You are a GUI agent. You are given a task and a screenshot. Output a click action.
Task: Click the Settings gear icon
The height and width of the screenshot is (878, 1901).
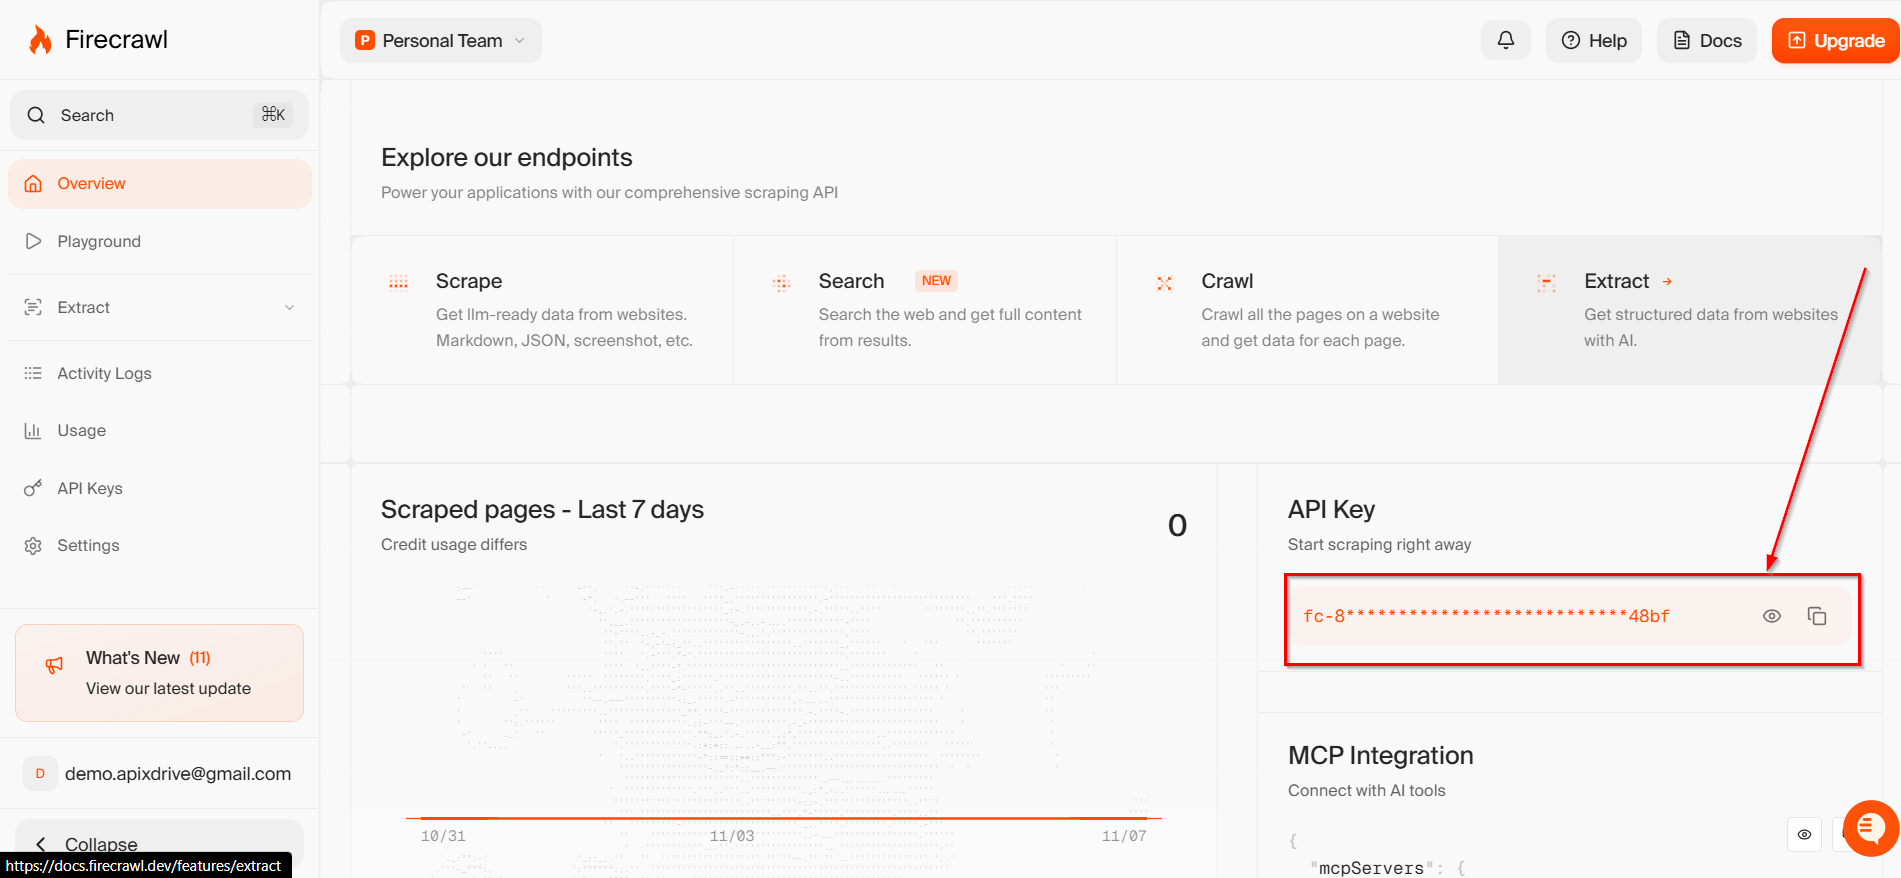click(33, 545)
